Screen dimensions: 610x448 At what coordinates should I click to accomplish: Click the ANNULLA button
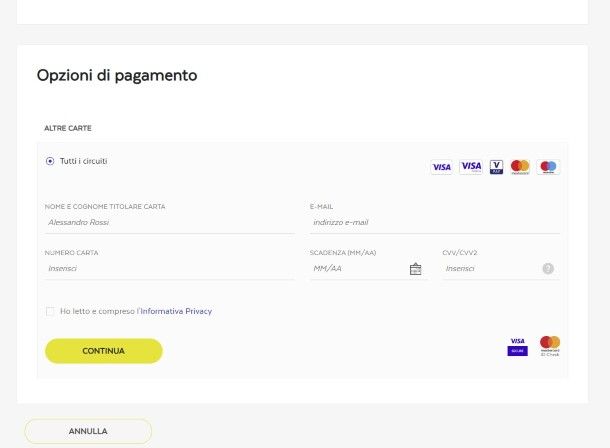click(x=88, y=431)
